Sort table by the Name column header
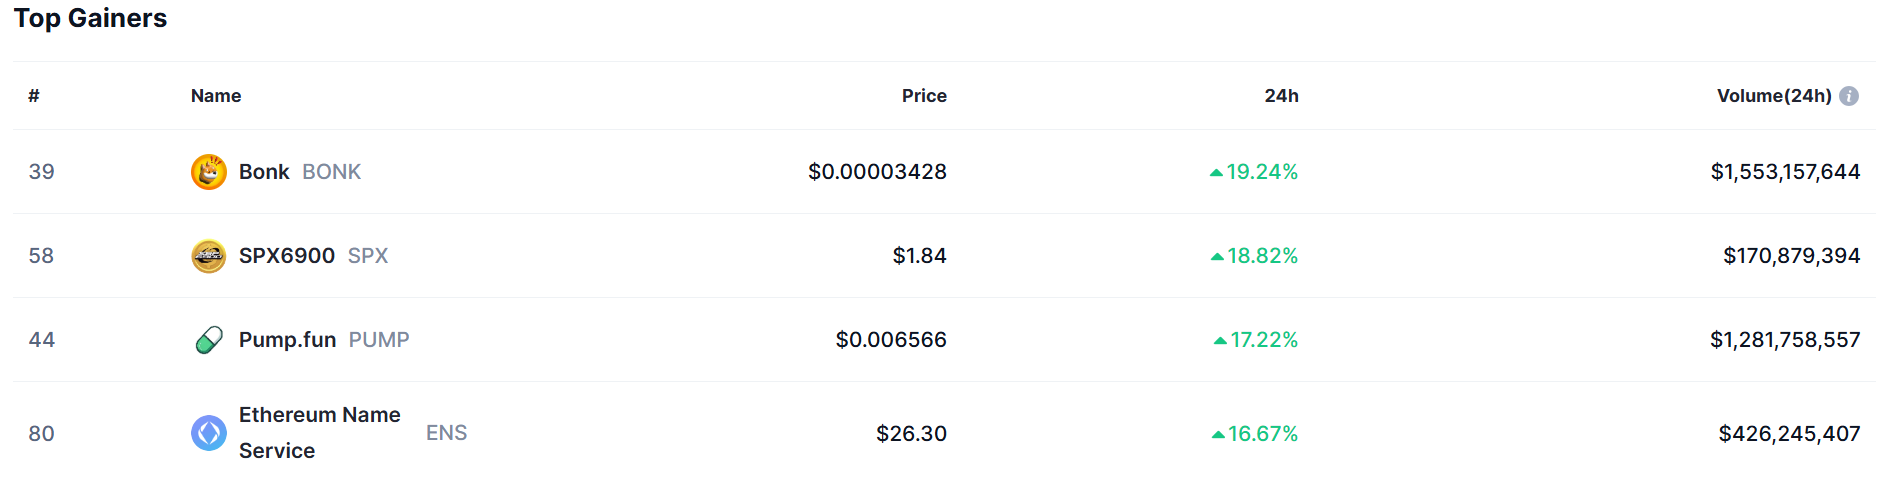1885x481 pixels. [216, 96]
